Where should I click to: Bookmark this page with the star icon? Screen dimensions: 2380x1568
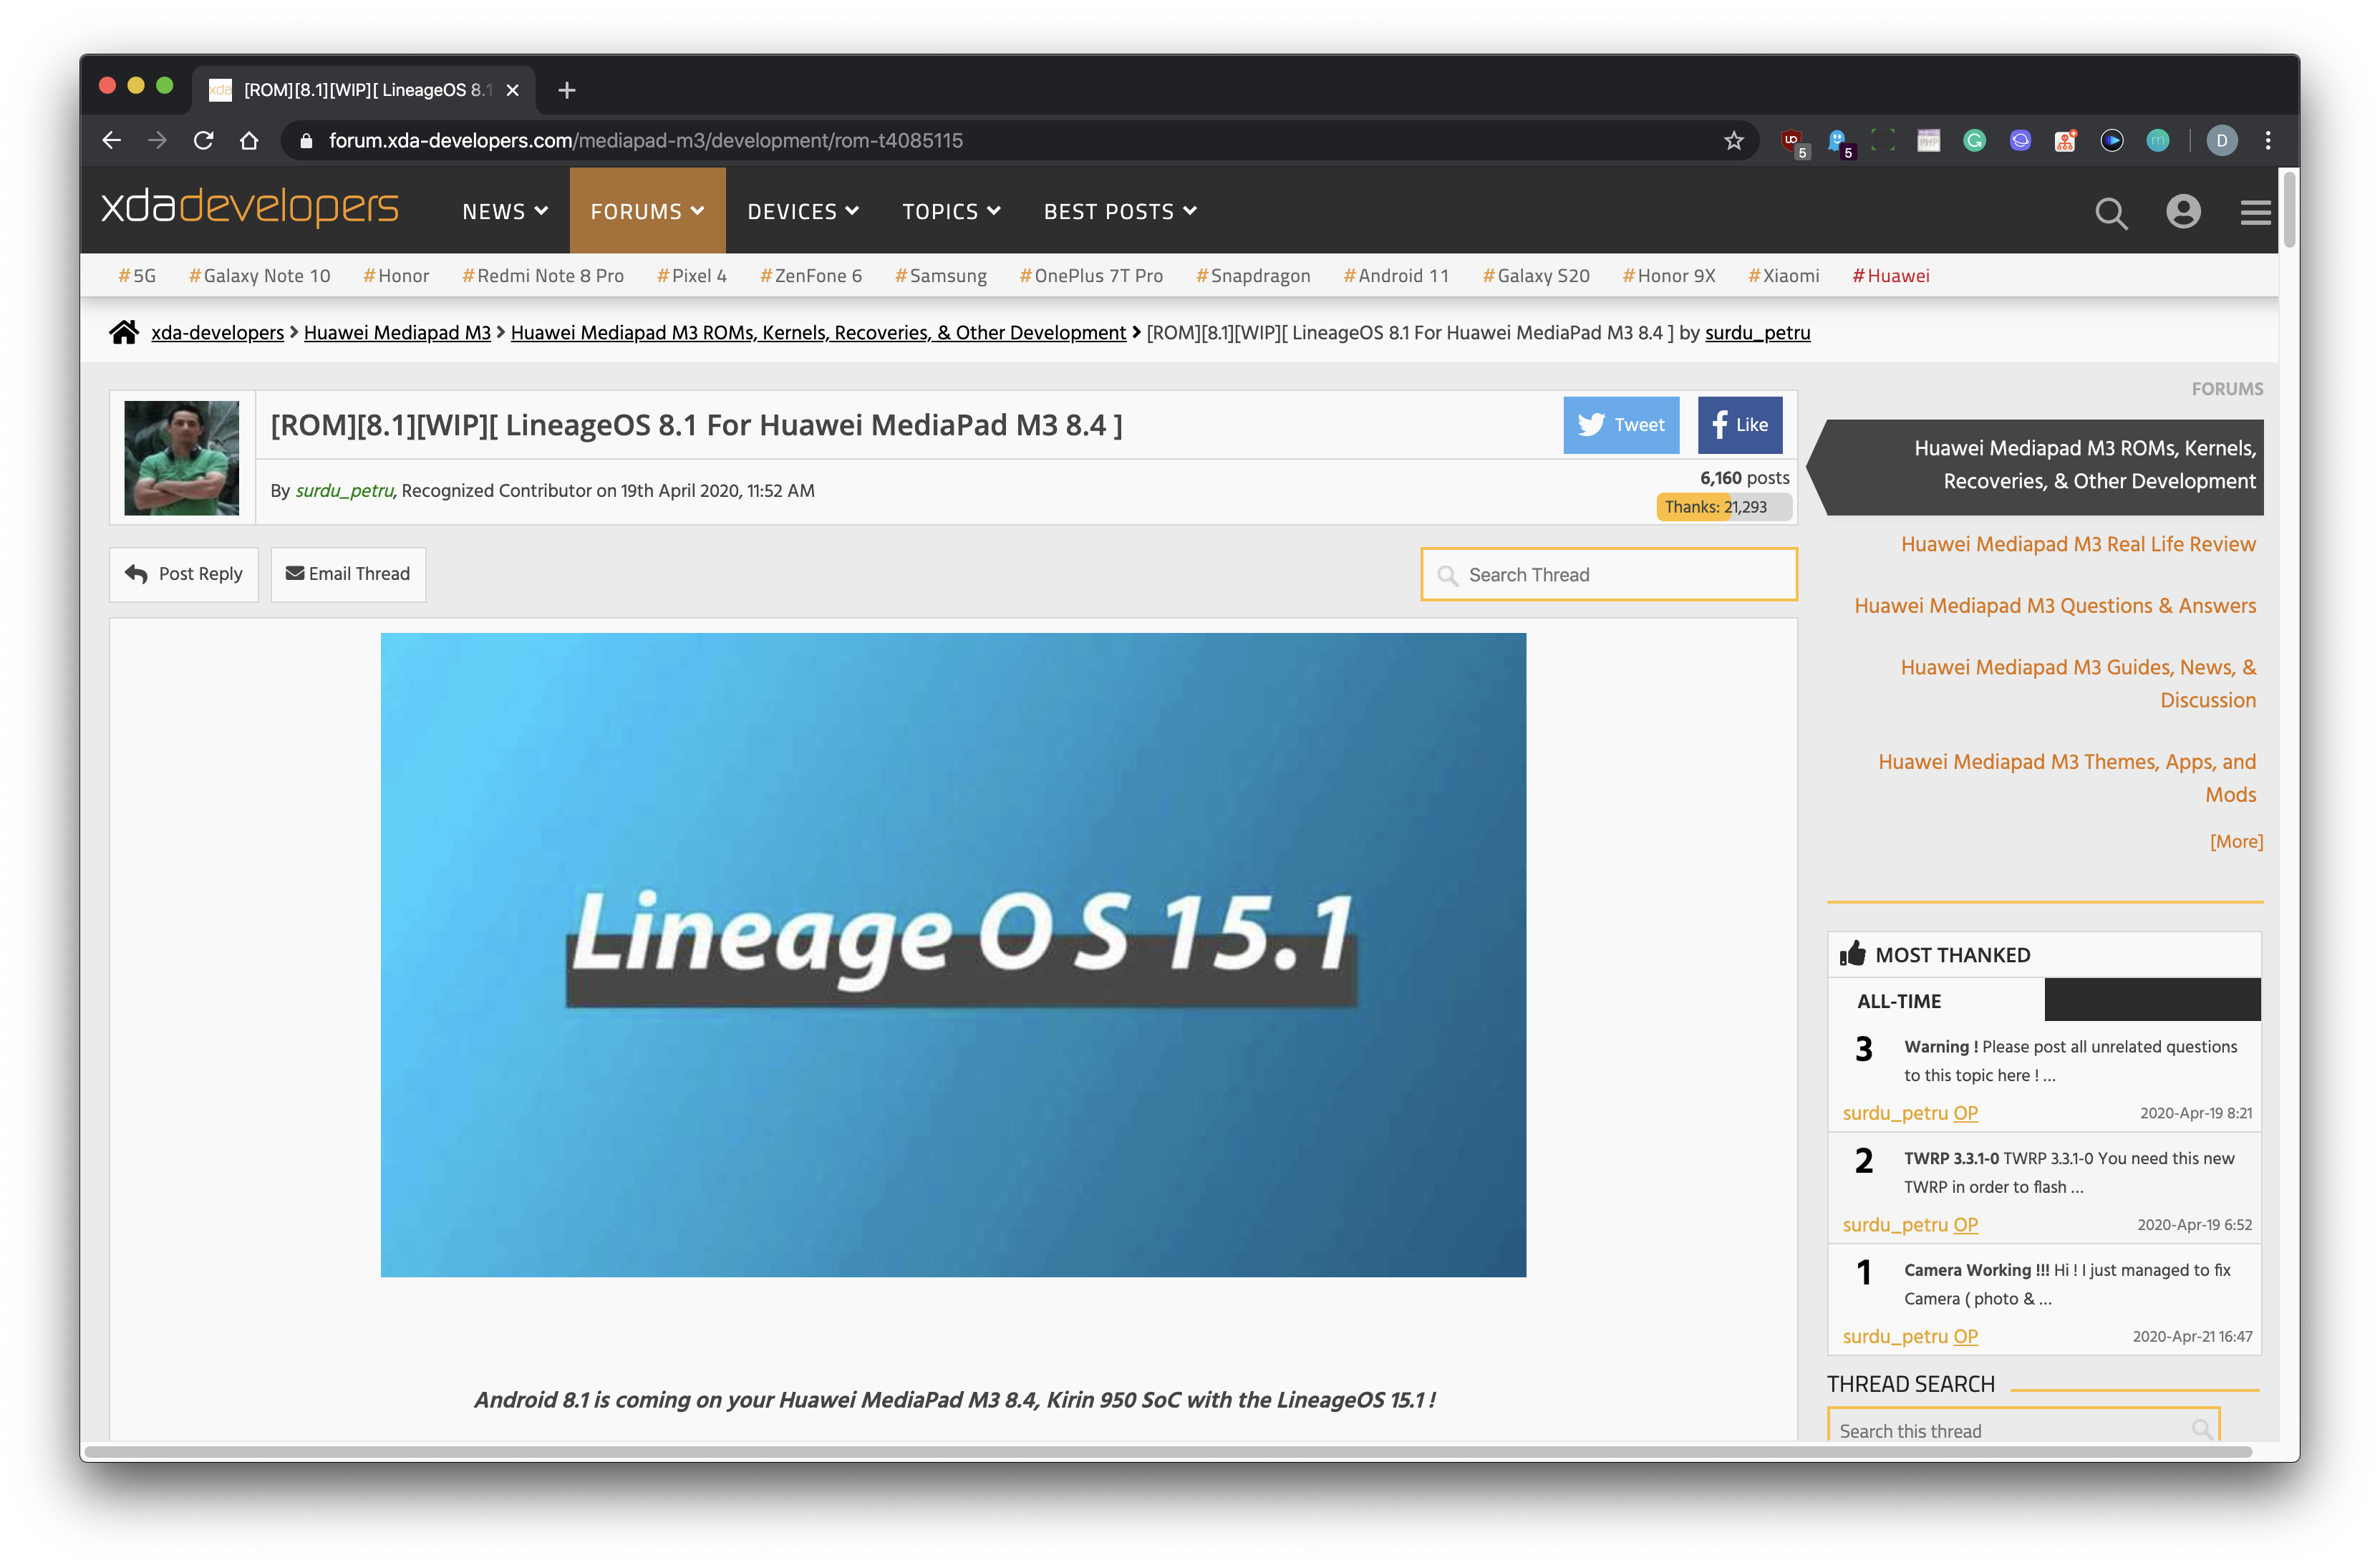pyautogui.click(x=1734, y=141)
